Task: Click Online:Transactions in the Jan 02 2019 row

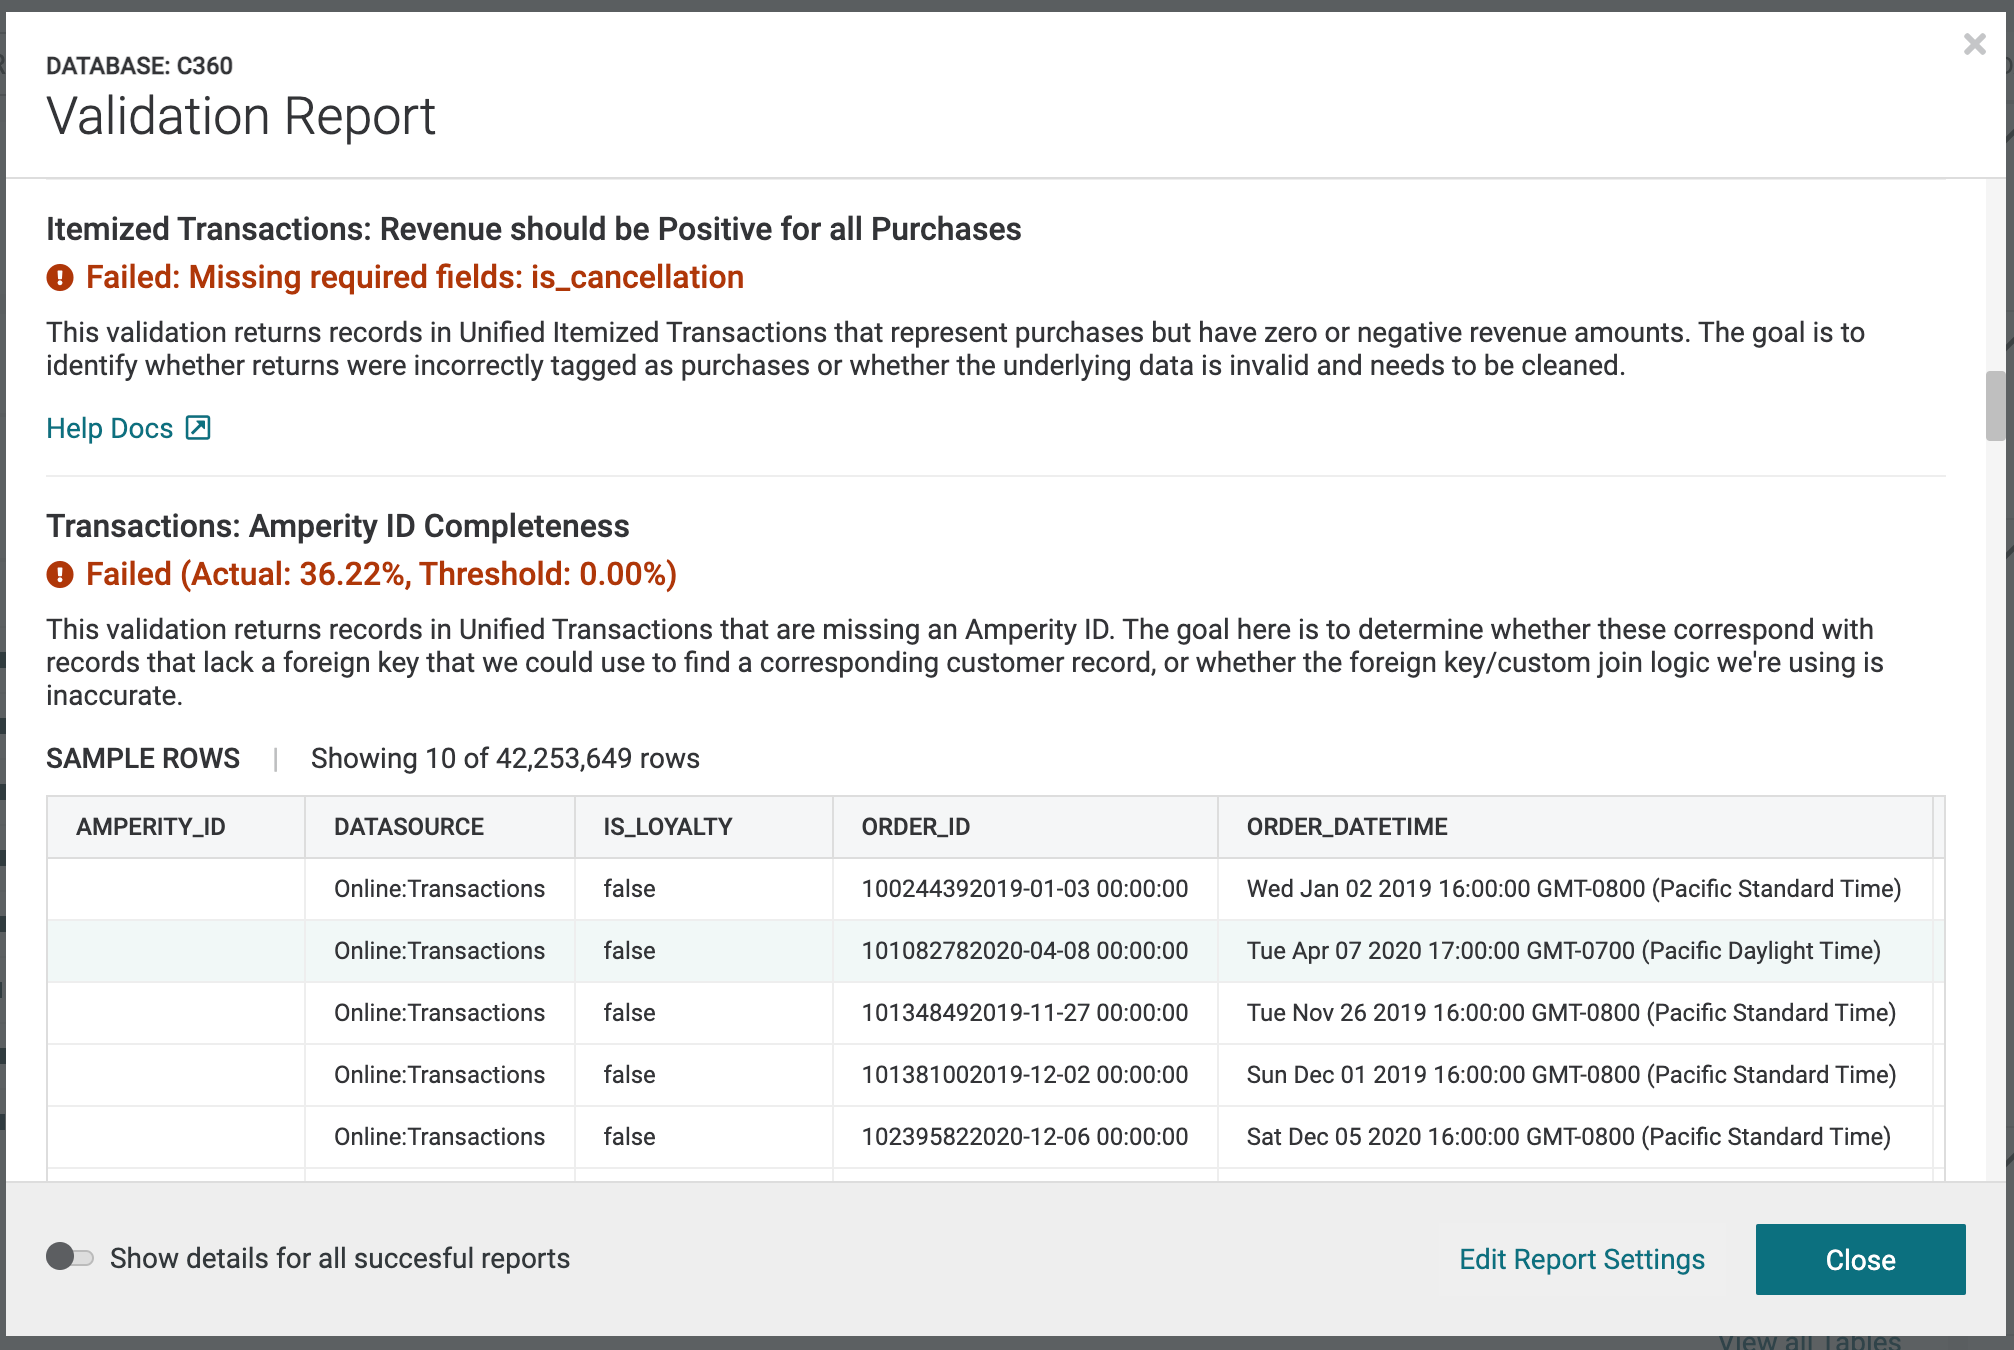Action: coord(439,889)
